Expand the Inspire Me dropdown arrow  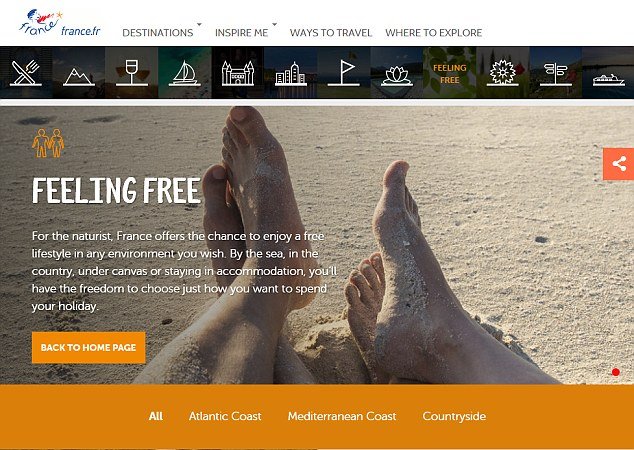tap(275, 25)
